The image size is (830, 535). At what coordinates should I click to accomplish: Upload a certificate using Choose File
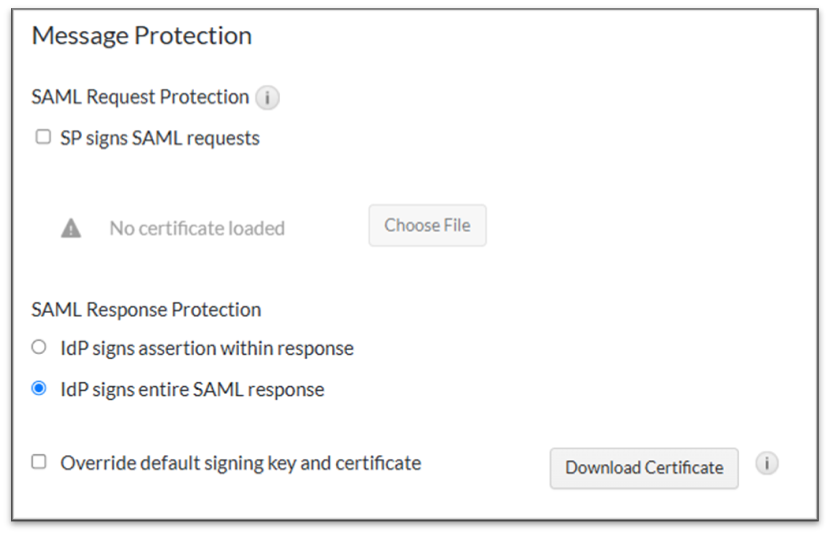427,226
